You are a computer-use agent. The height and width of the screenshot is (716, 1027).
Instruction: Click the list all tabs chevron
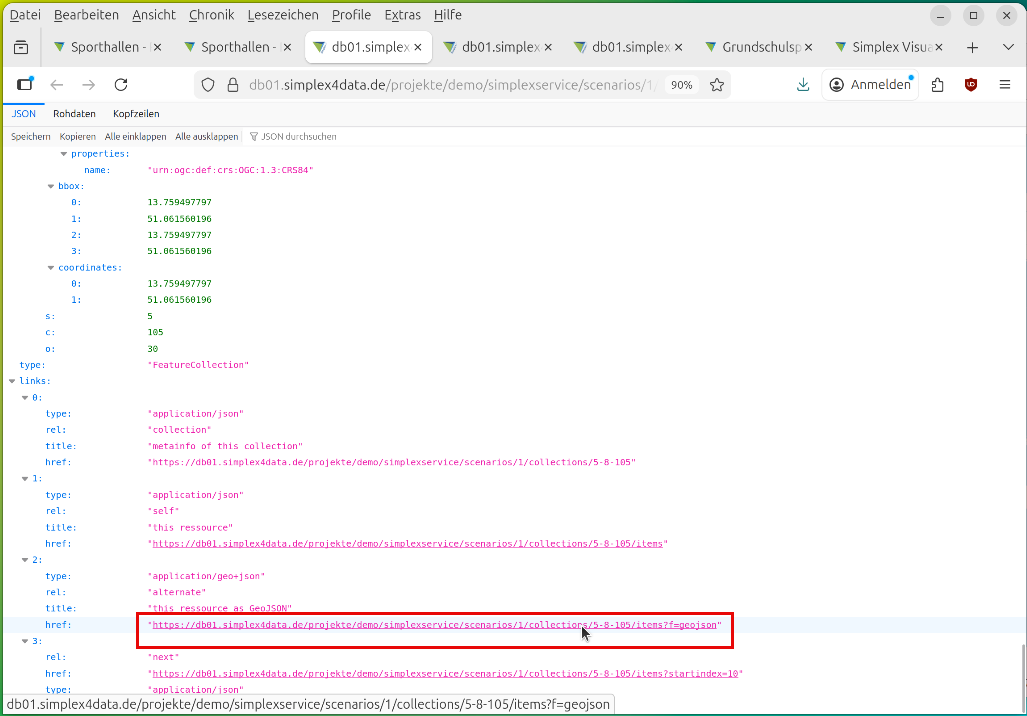pos(1007,47)
